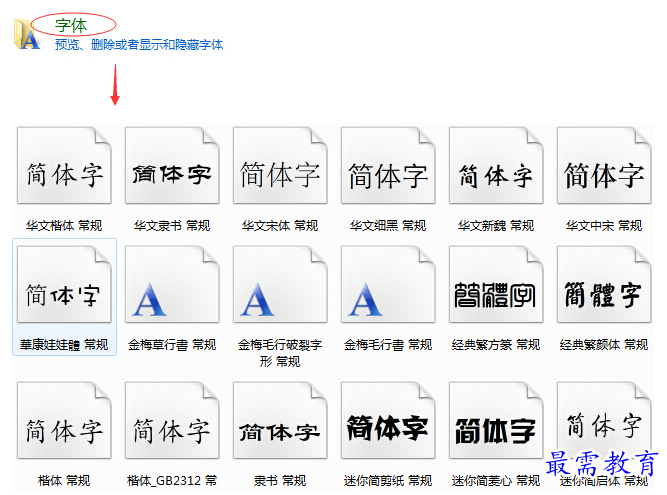The height and width of the screenshot is (495, 667).
Task: Select the 迷你简剪纸 font preview icon
Action: pos(388,421)
